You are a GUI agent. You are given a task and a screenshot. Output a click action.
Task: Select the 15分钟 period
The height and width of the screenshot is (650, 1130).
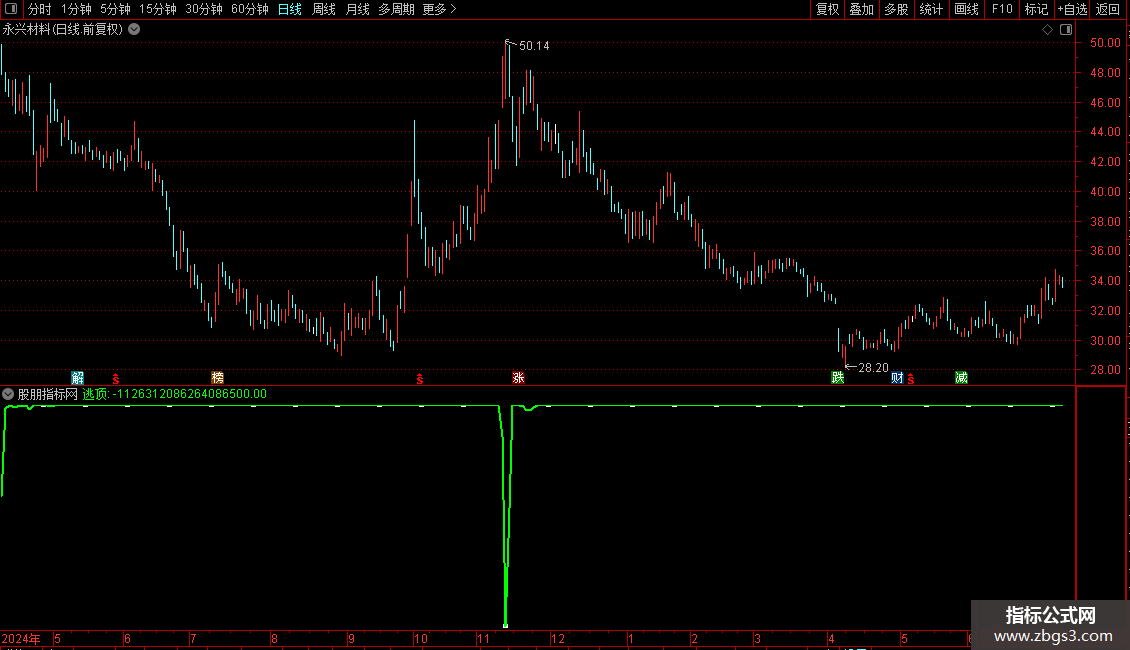point(158,9)
